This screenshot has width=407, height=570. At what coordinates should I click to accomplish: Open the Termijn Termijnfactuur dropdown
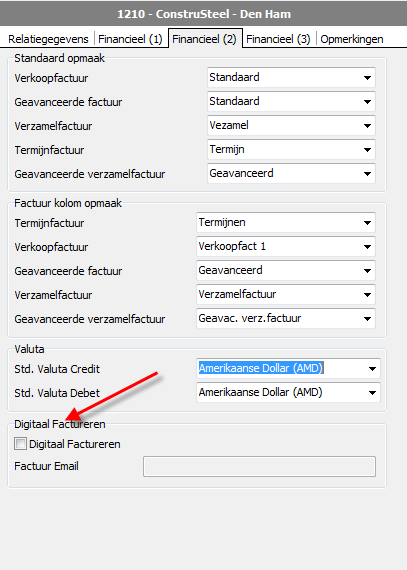(291, 149)
